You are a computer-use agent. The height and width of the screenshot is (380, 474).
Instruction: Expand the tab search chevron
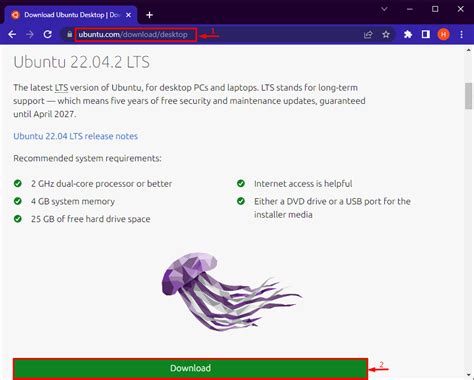click(384, 9)
